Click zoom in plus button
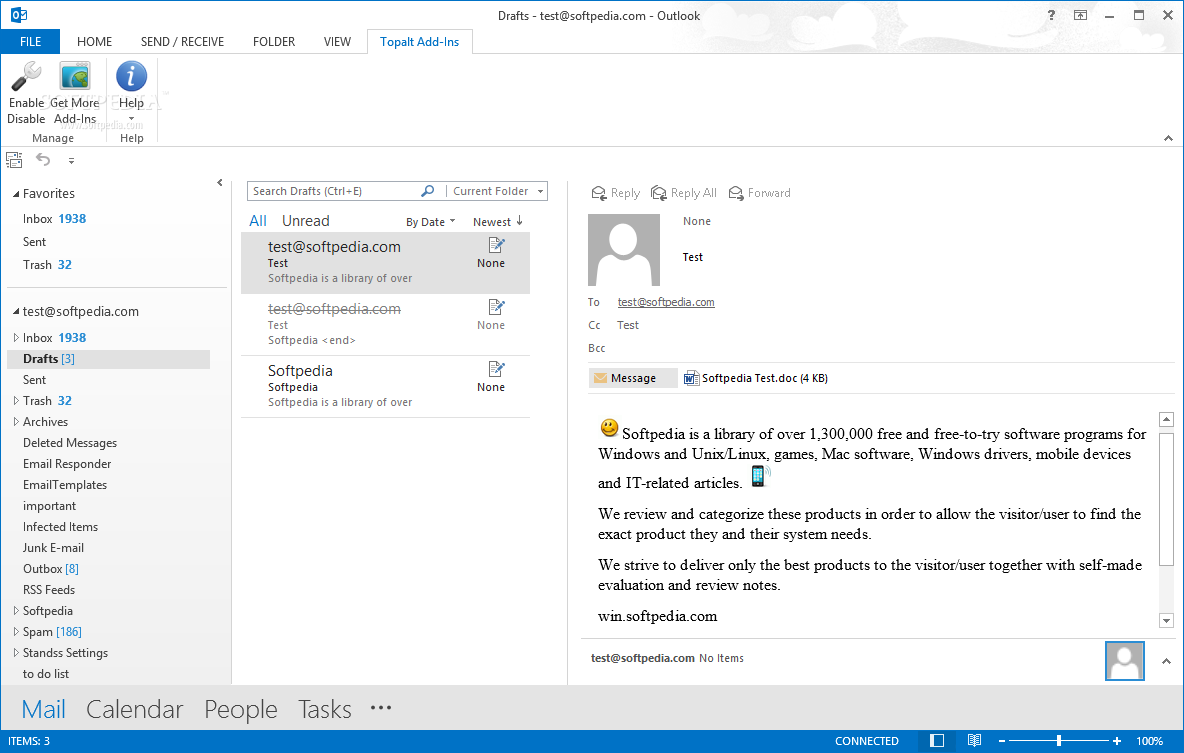 (x=1117, y=742)
